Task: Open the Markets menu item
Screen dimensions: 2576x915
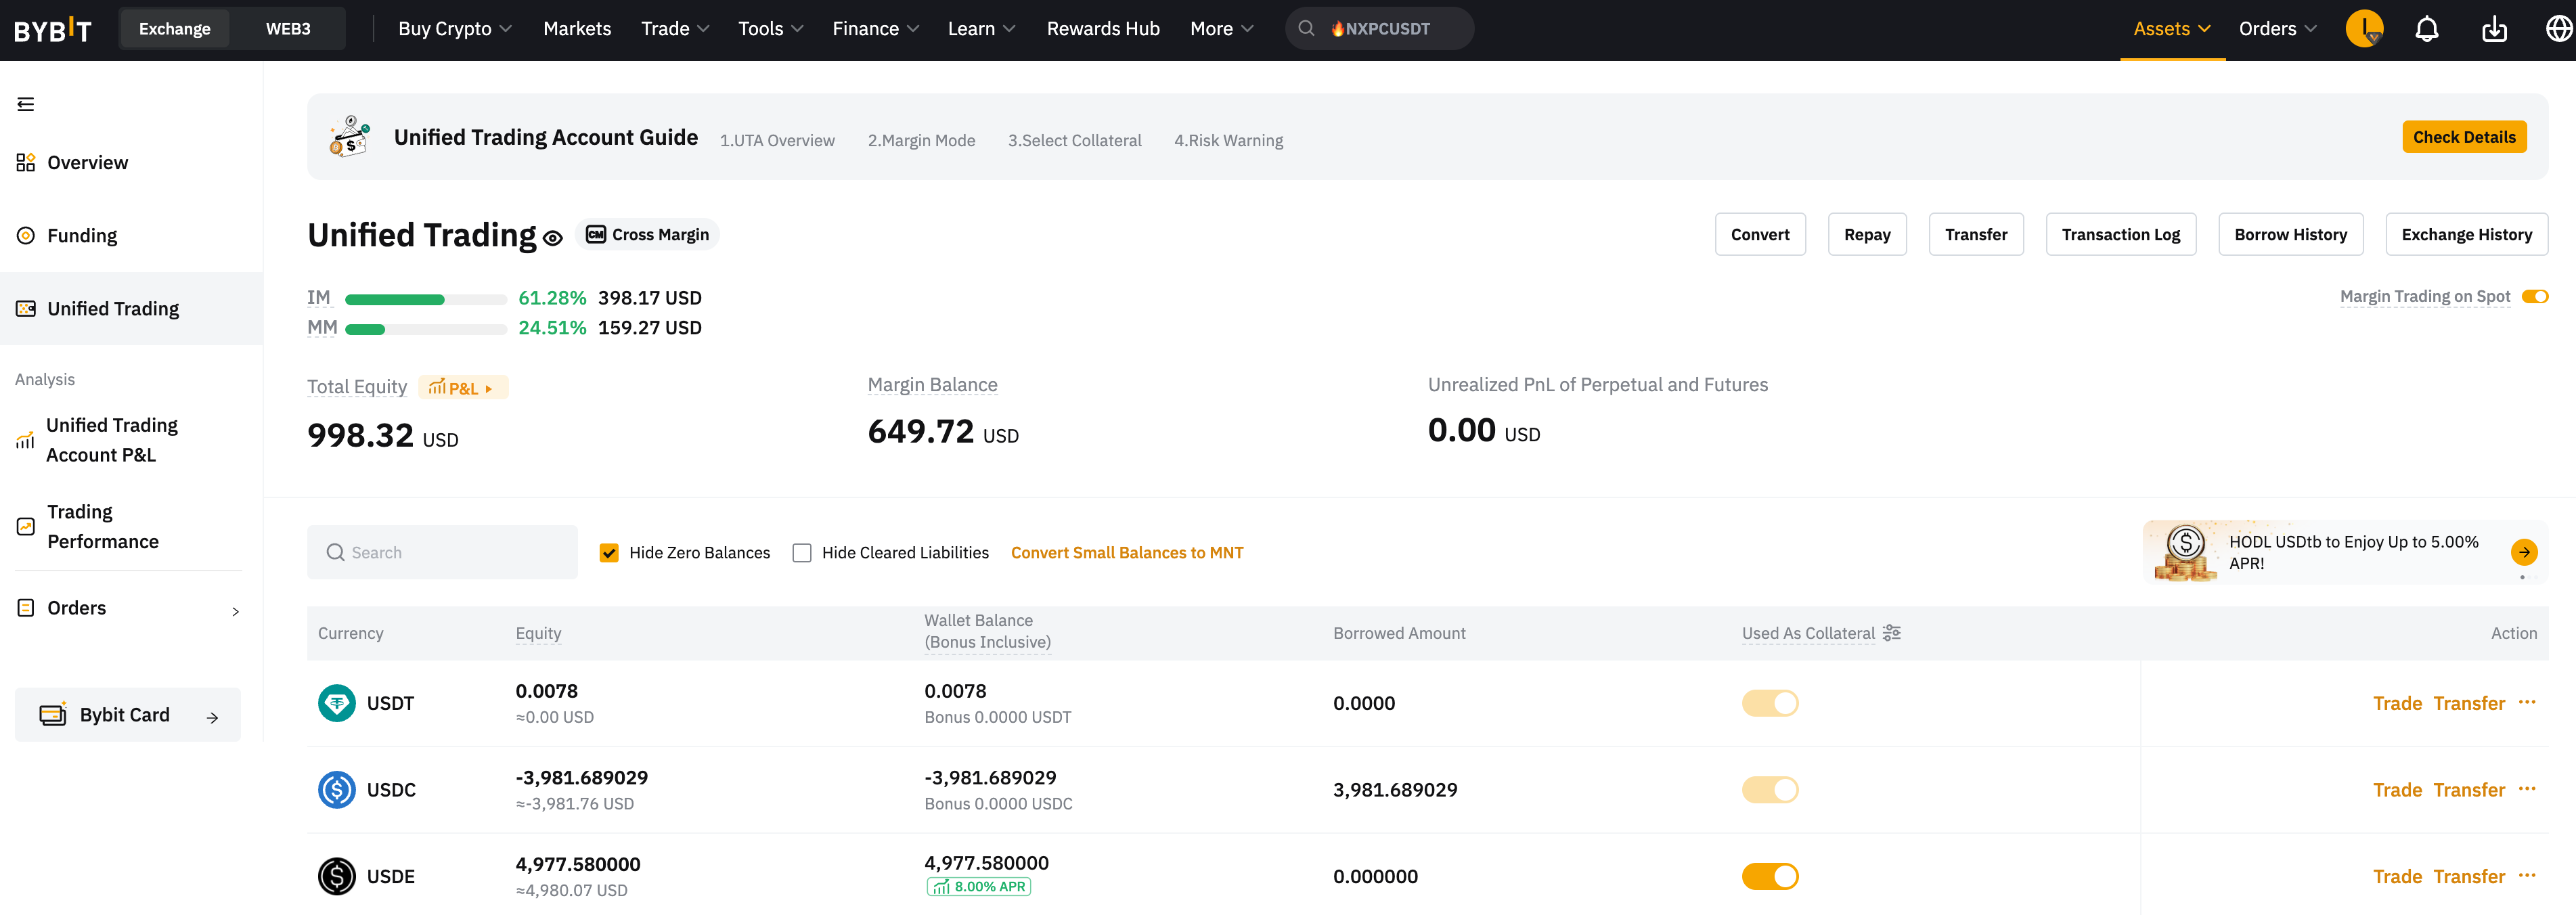Action: (x=577, y=29)
